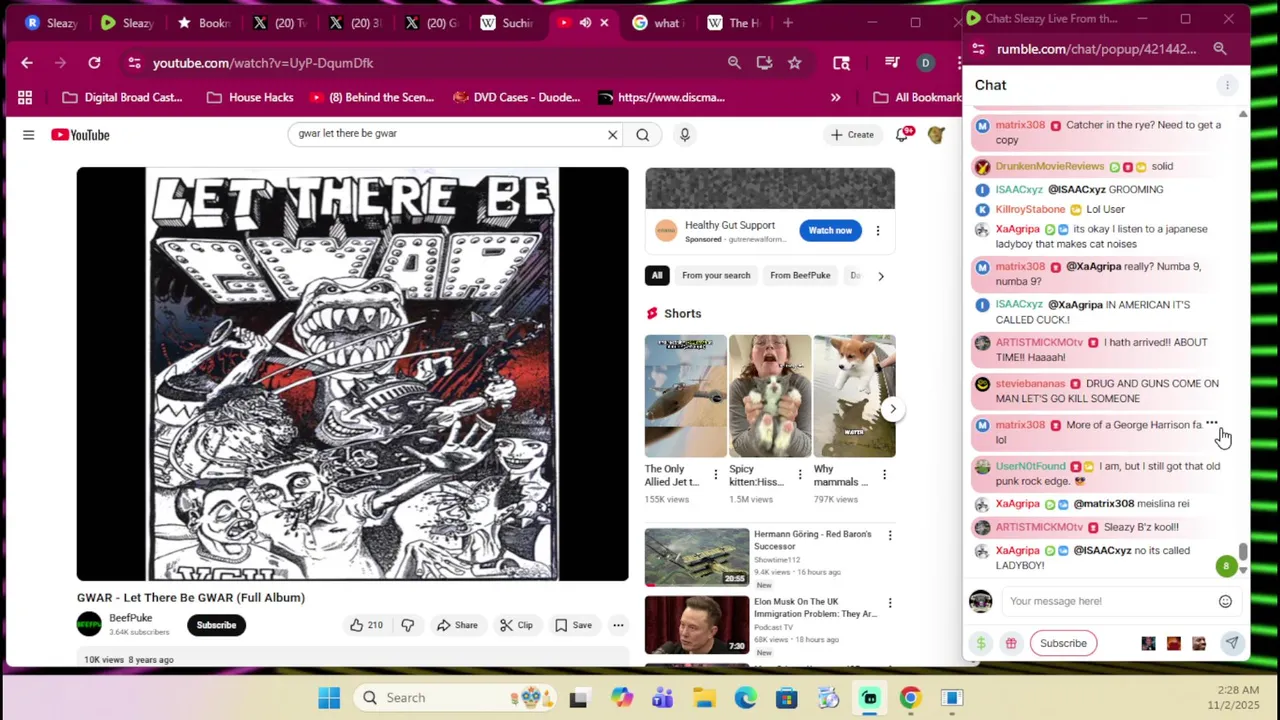
Task: Open House Hacks bookmark folder
Action: pos(250,97)
